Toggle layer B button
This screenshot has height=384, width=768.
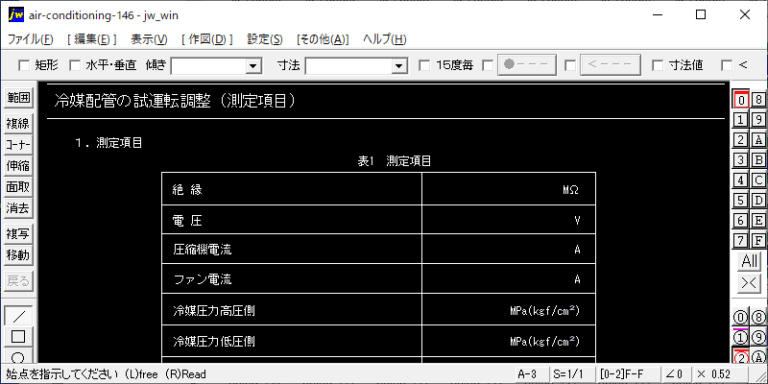pyautogui.click(x=759, y=160)
